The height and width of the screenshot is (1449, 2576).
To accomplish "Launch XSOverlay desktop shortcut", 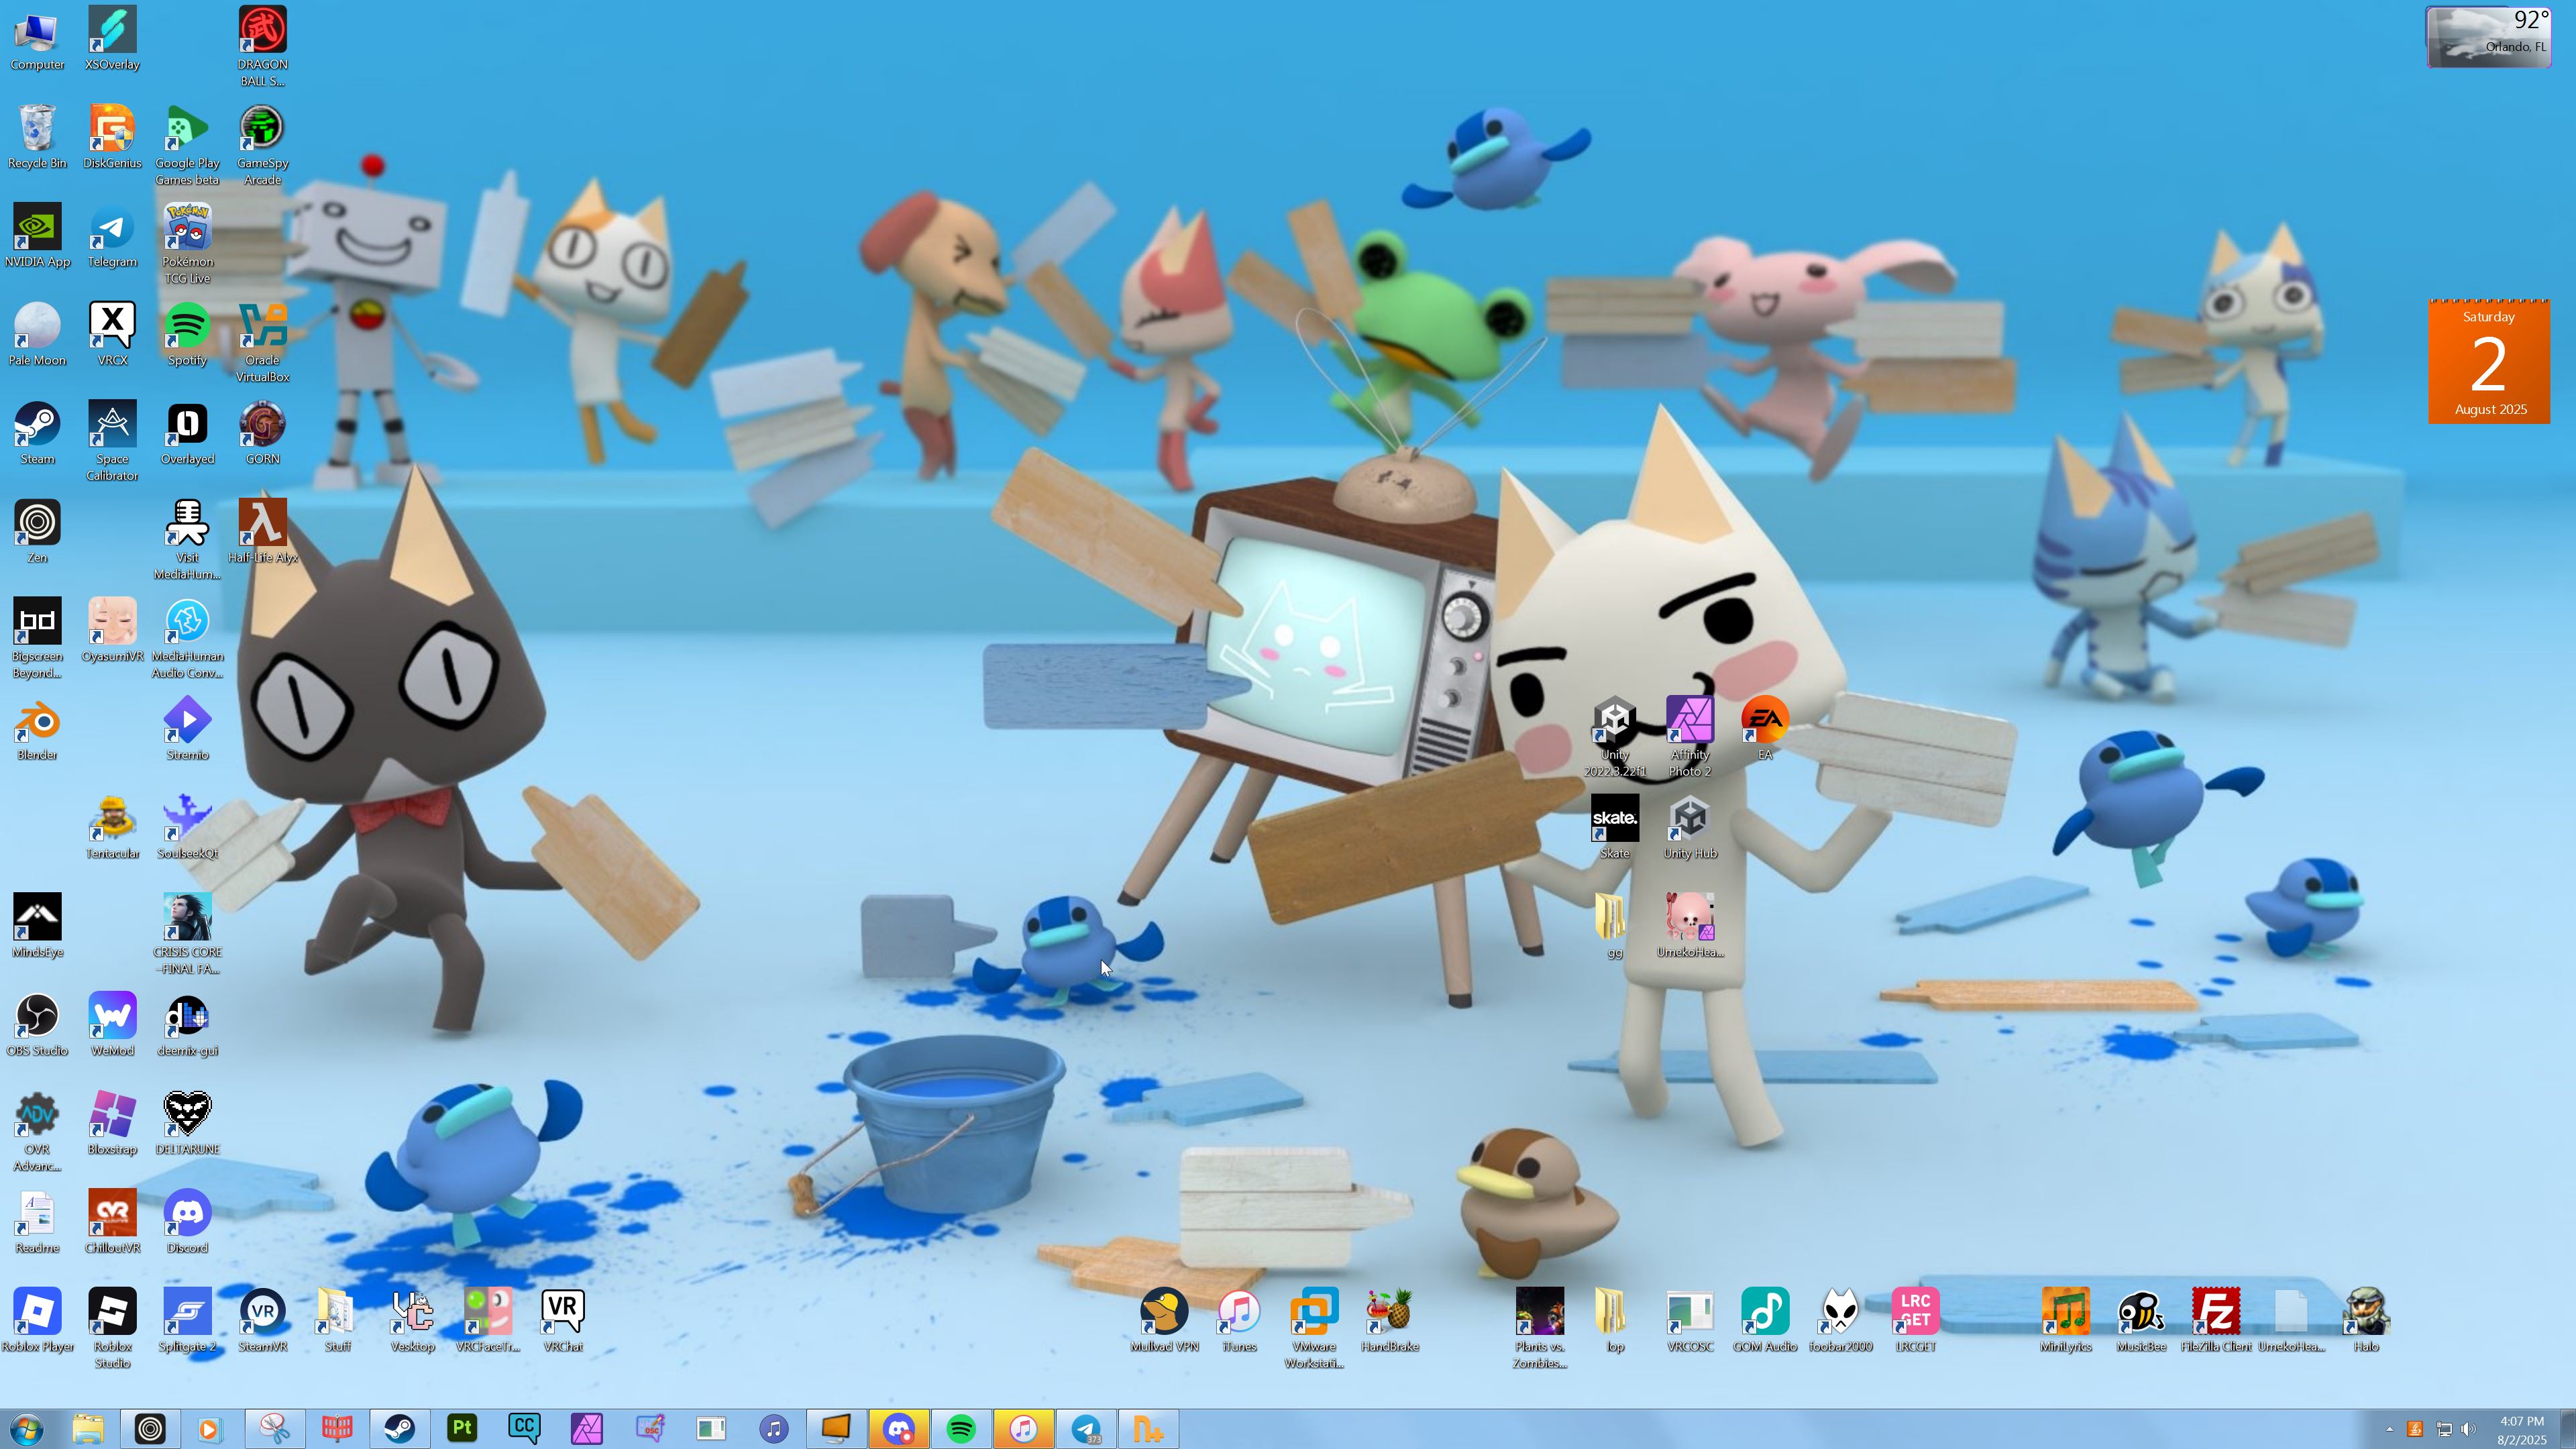I will 112,39.
